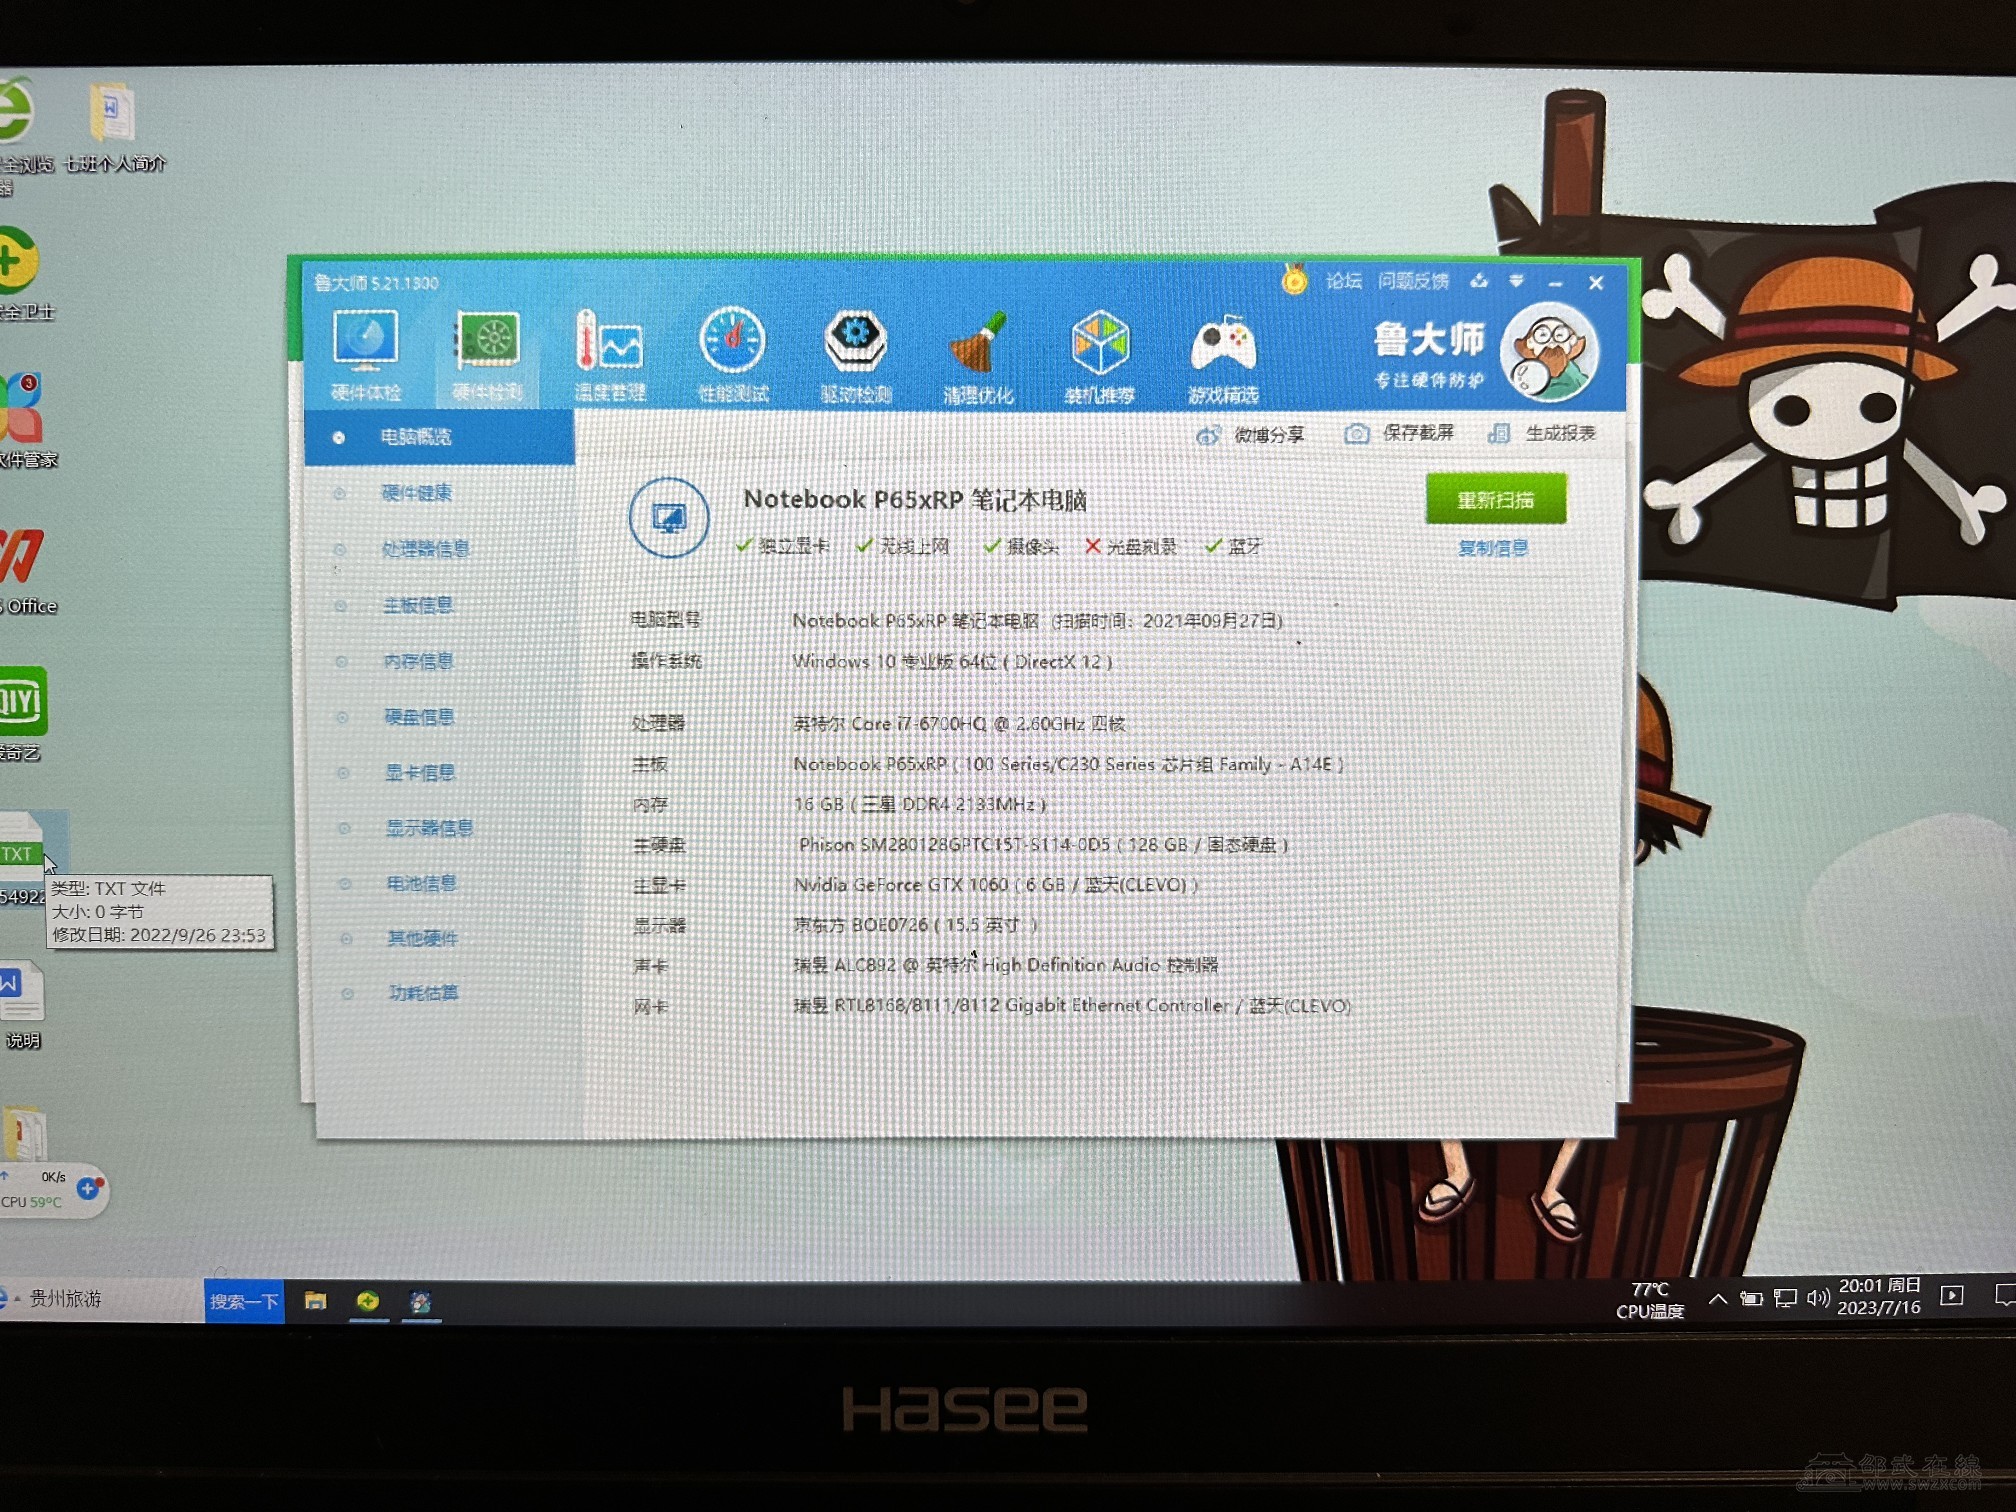The height and width of the screenshot is (1512, 2016).
Task: Open the 鲁大师 taskbar icon
Action: pyautogui.click(x=421, y=1302)
